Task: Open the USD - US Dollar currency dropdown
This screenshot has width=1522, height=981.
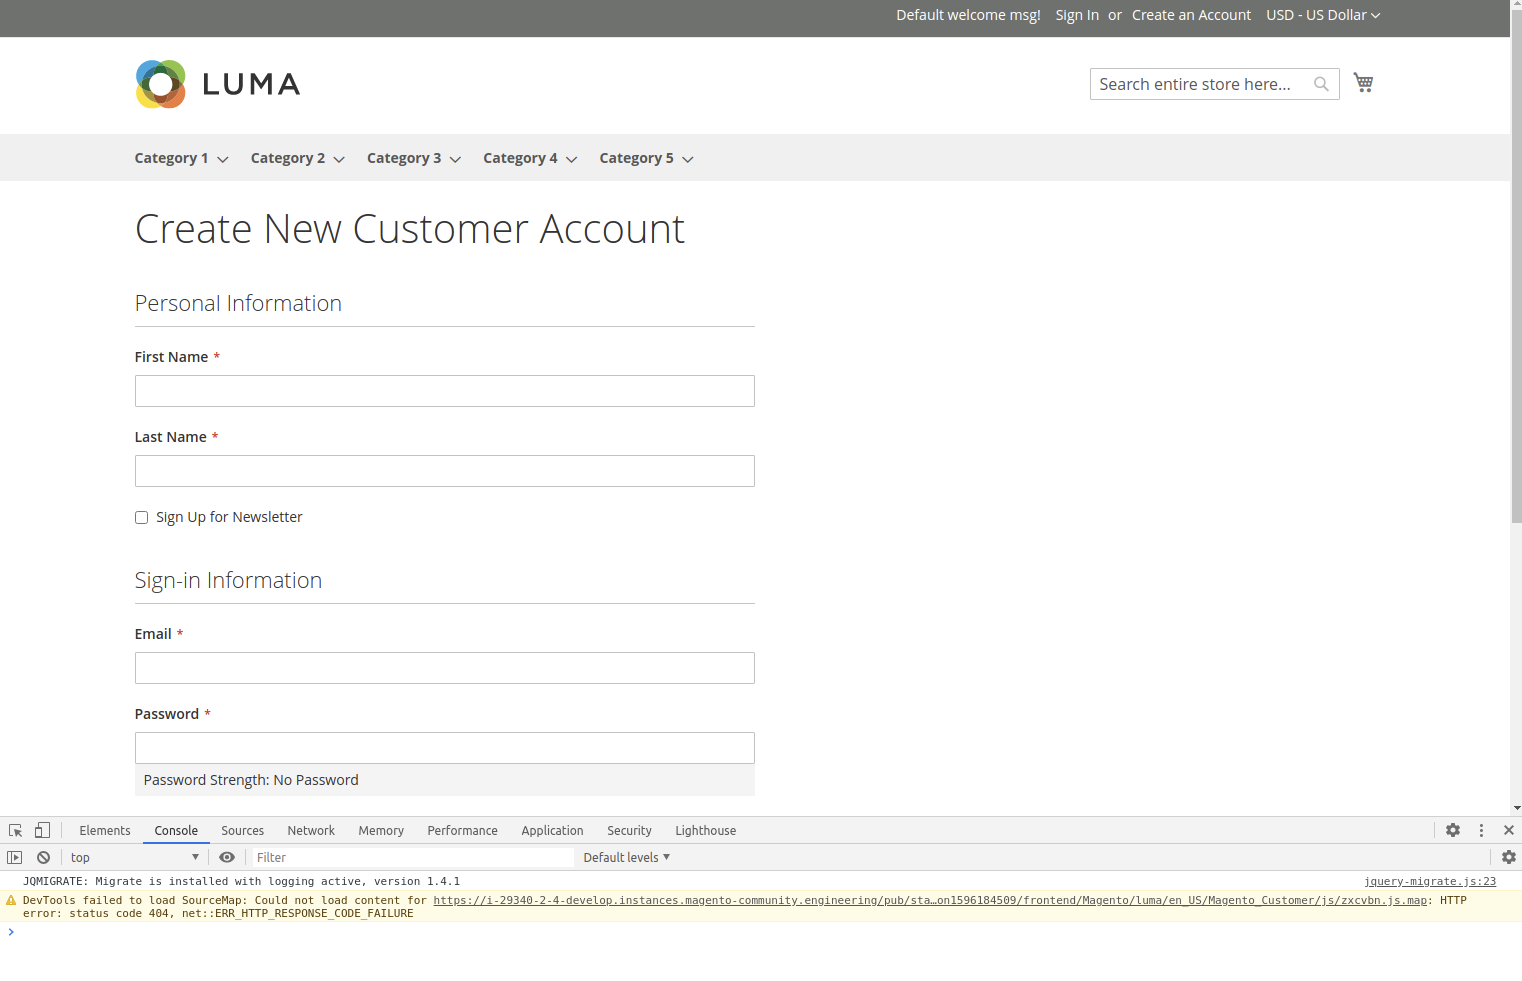Action: point(1322,15)
